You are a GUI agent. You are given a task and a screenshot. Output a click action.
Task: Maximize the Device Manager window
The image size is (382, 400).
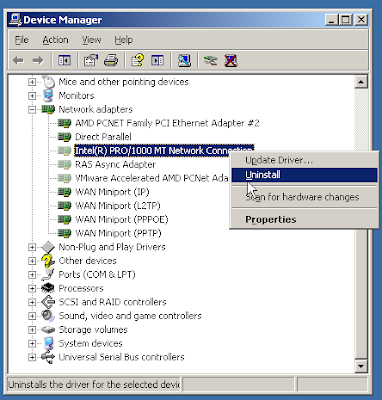(x=345, y=20)
